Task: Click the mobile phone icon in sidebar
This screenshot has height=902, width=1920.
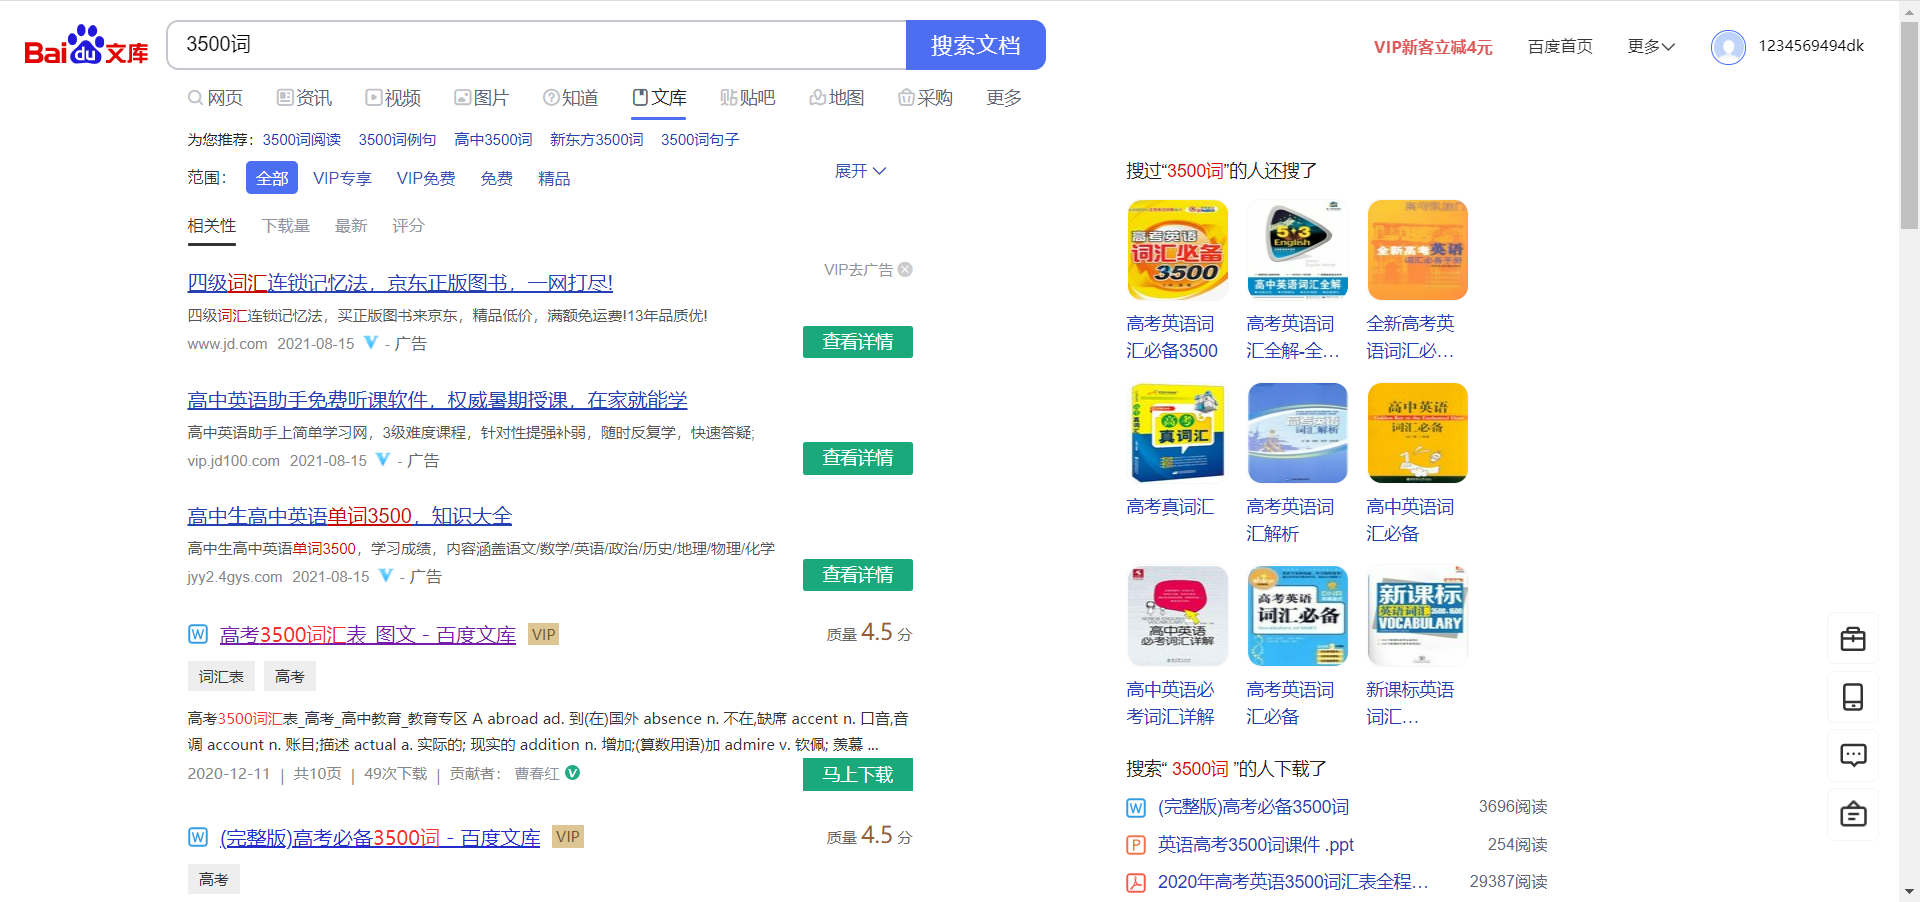Action: click(x=1853, y=696)
